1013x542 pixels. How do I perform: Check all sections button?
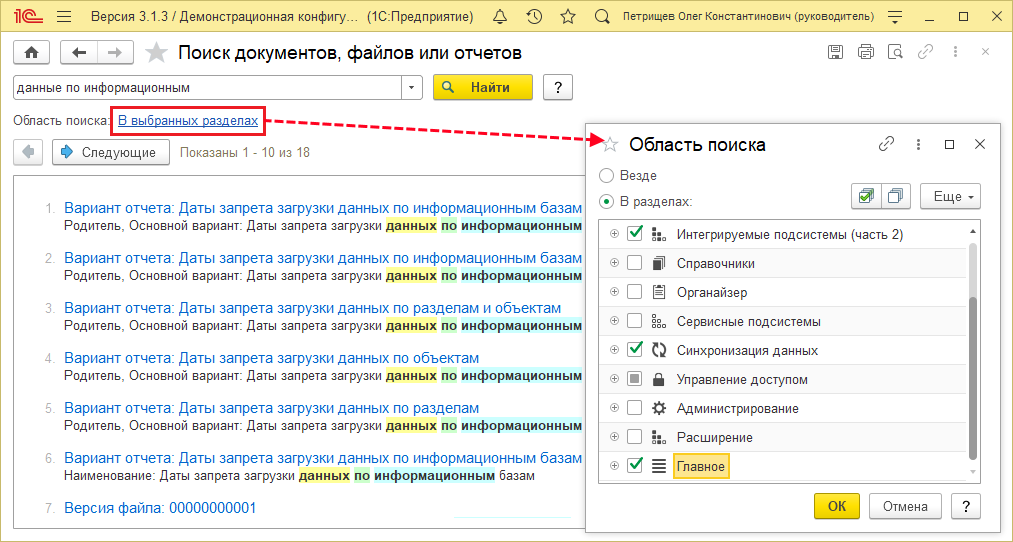866,196
